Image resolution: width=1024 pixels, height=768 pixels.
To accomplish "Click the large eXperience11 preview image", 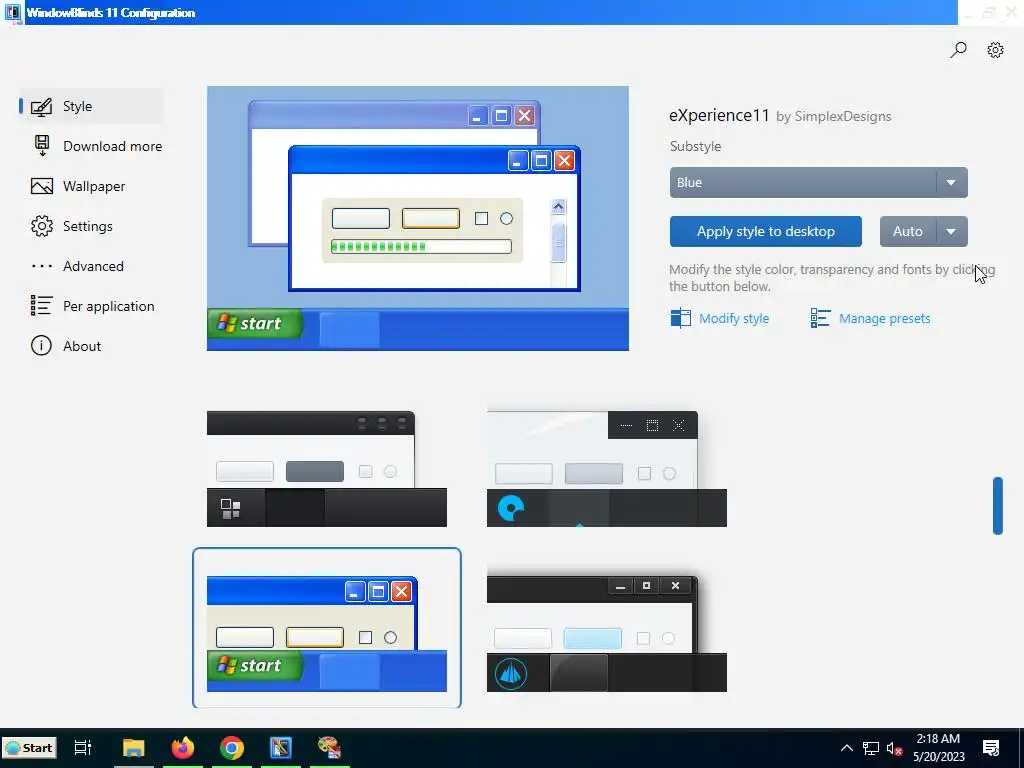I will pyautogui.click(x=418, y=218).
